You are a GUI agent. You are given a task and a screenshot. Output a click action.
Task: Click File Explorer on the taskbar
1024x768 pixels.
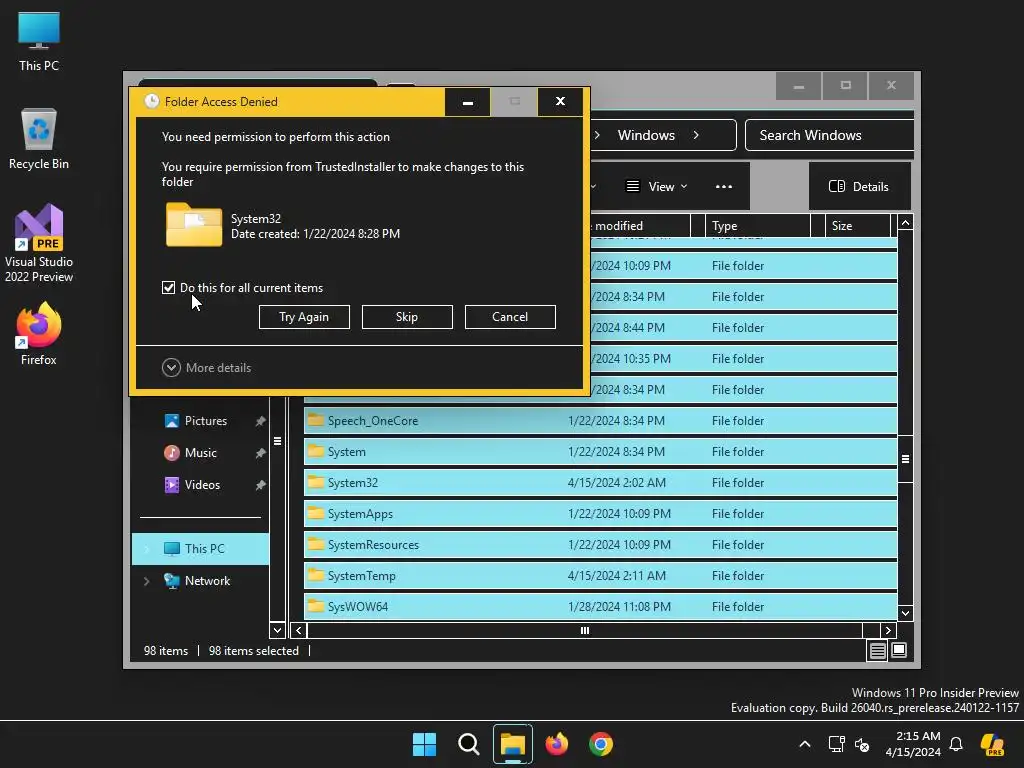coord(513,744)
